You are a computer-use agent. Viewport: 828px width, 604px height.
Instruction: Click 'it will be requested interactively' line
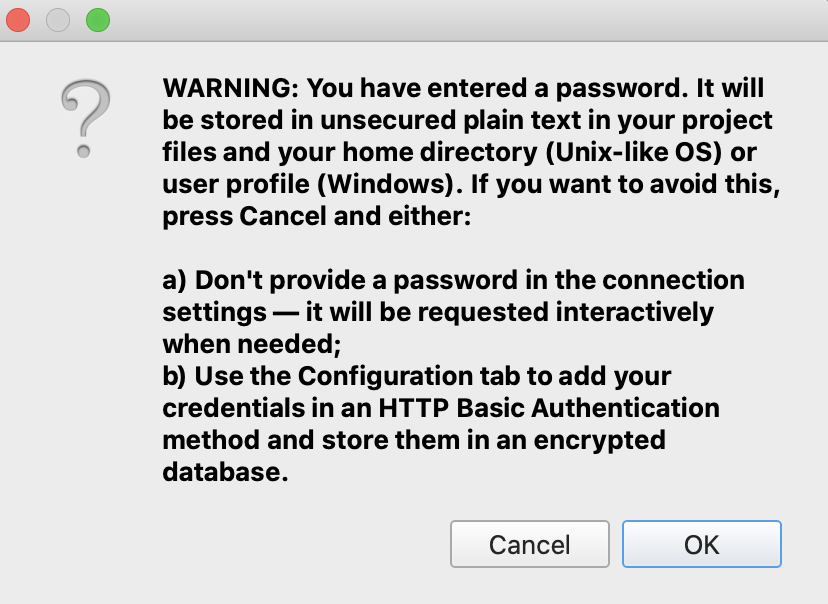coord(510,312)
